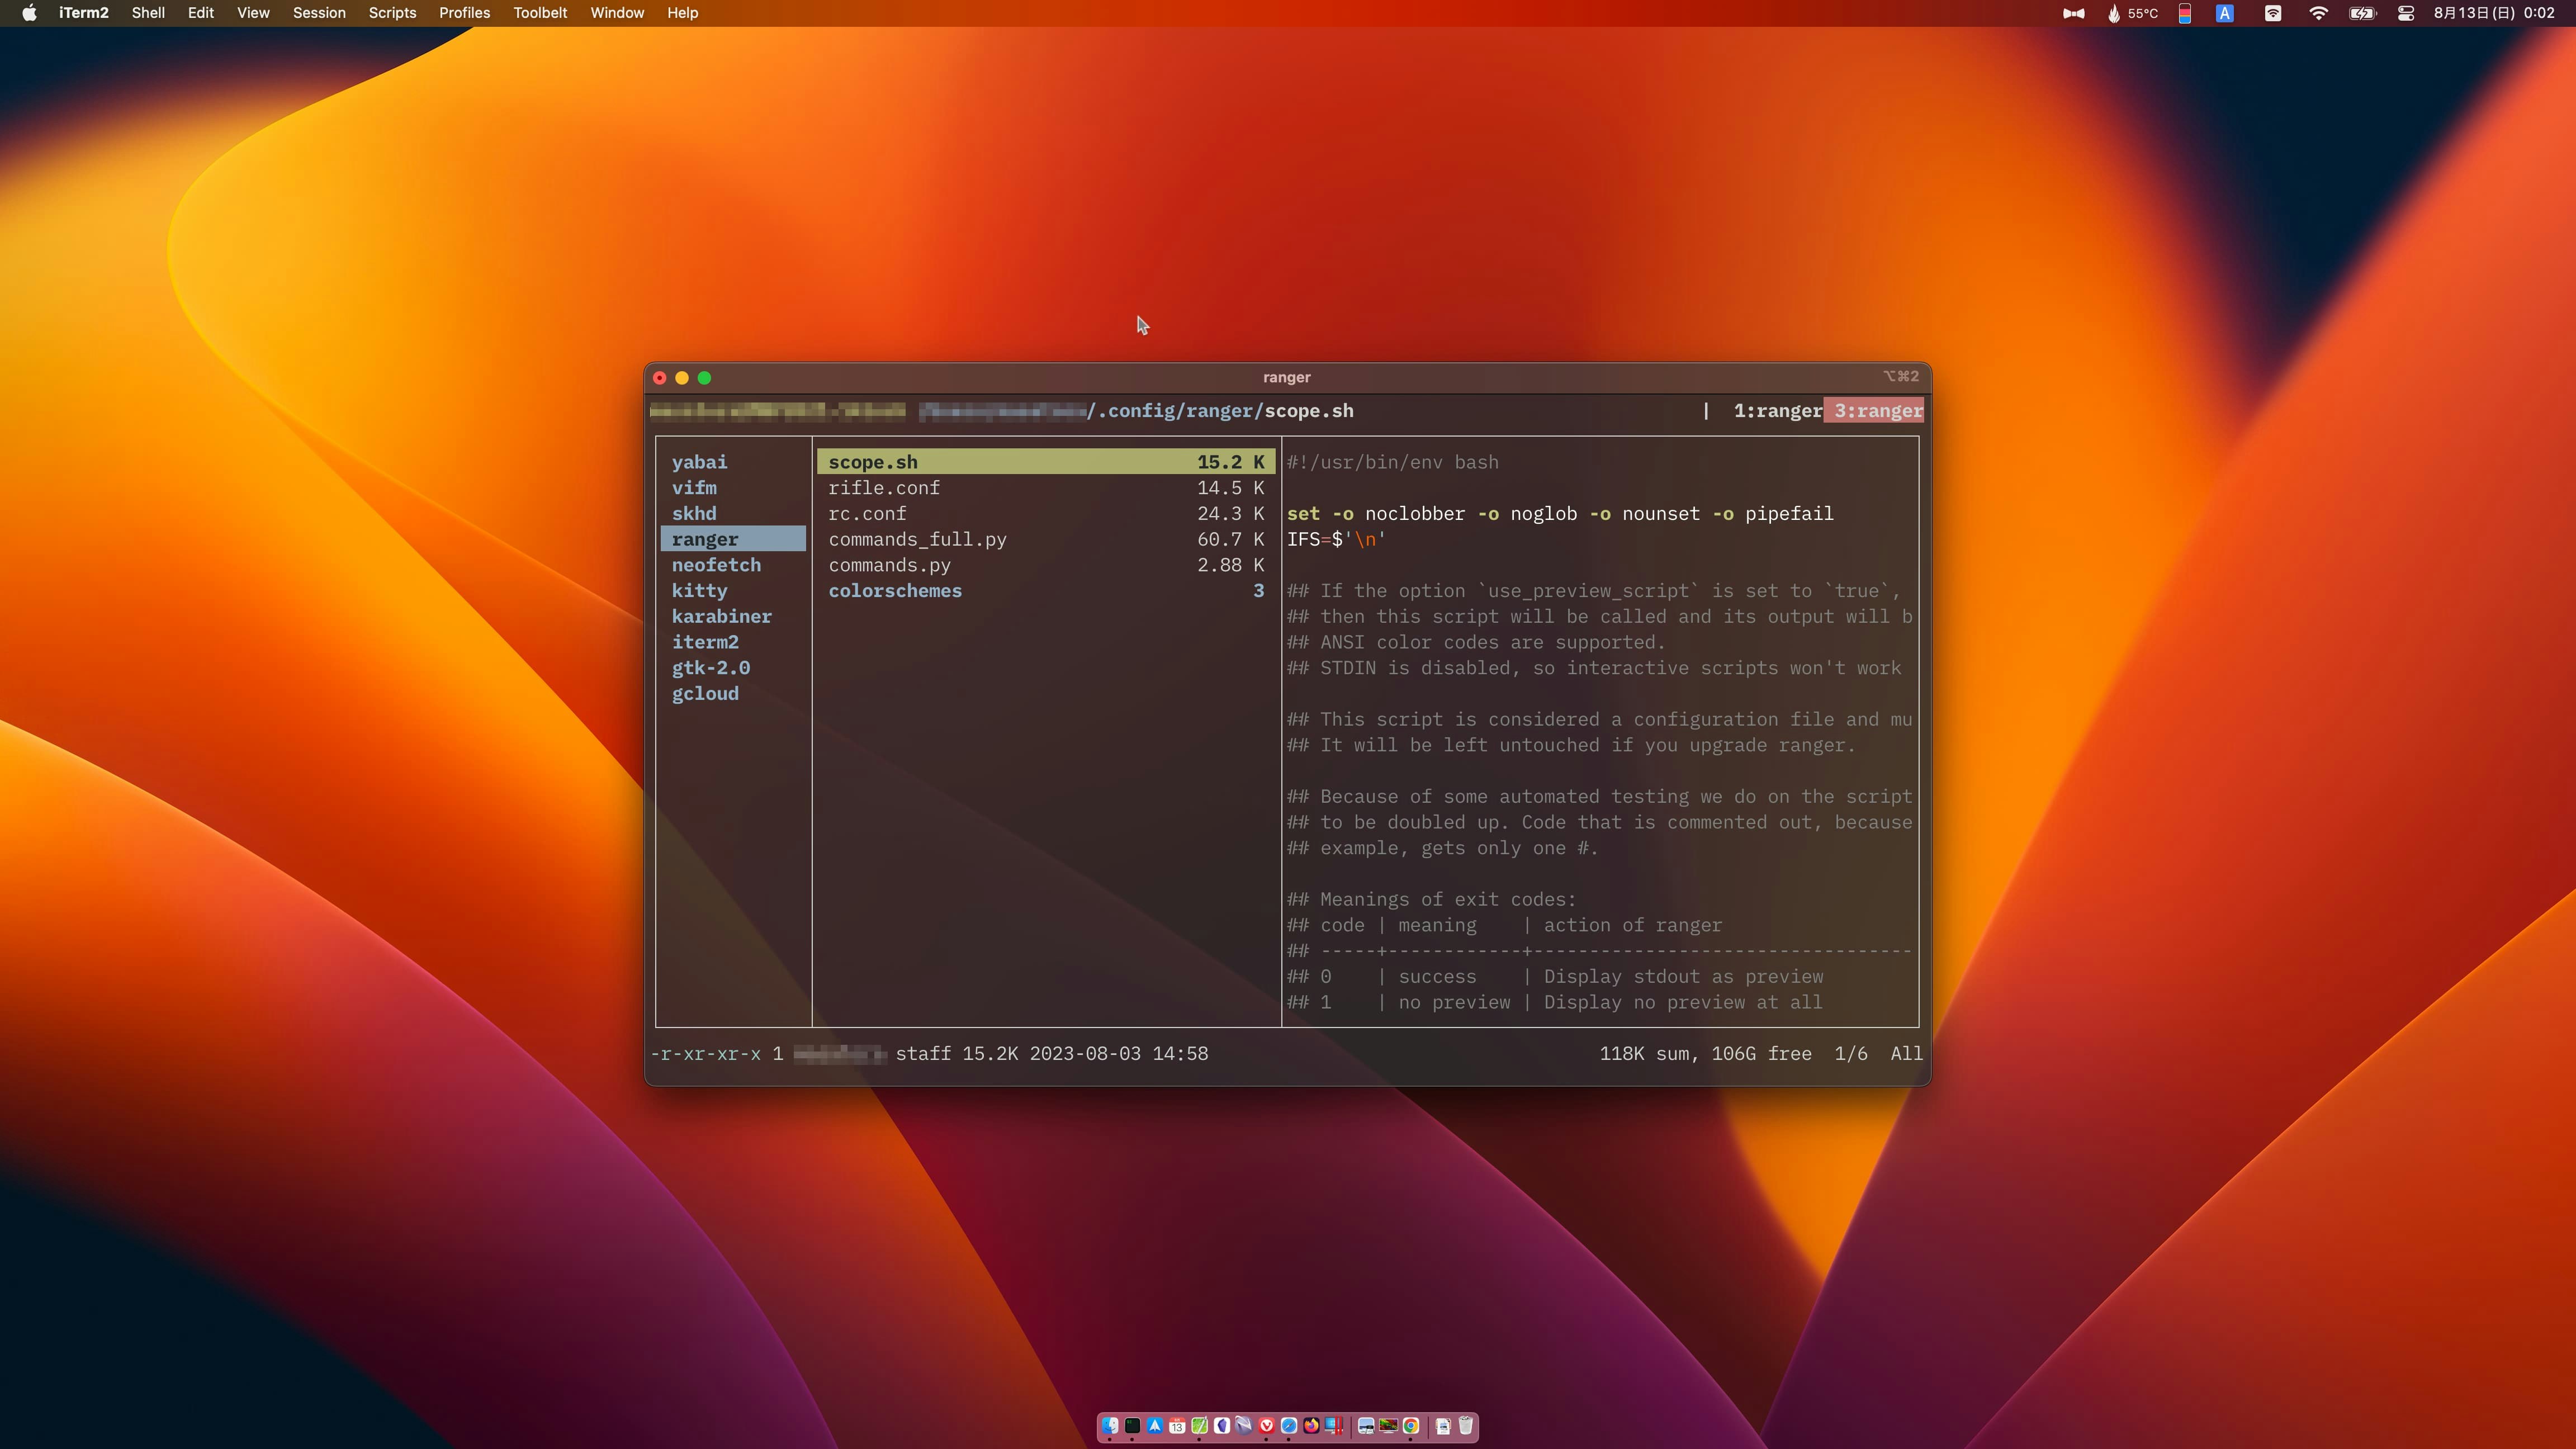Open the Session menu

(x=319, y=13)
